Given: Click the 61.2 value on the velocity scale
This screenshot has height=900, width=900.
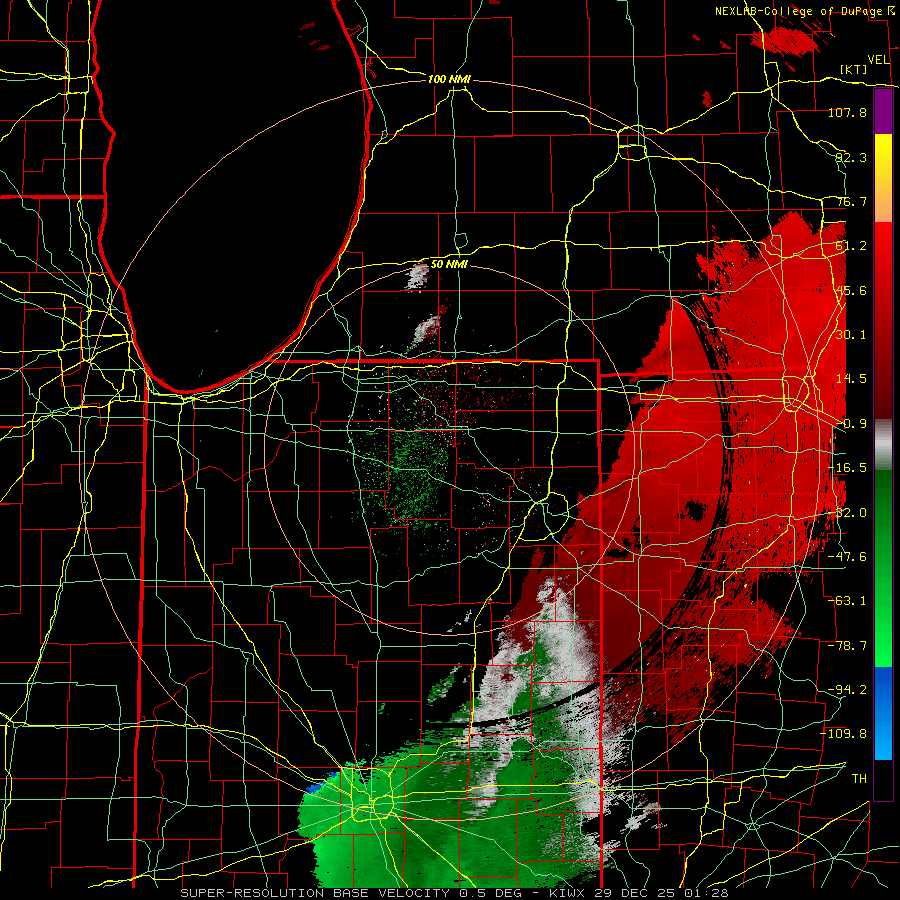Looking at the screenshot, I should pyautogui.click(x=851, y=246).
